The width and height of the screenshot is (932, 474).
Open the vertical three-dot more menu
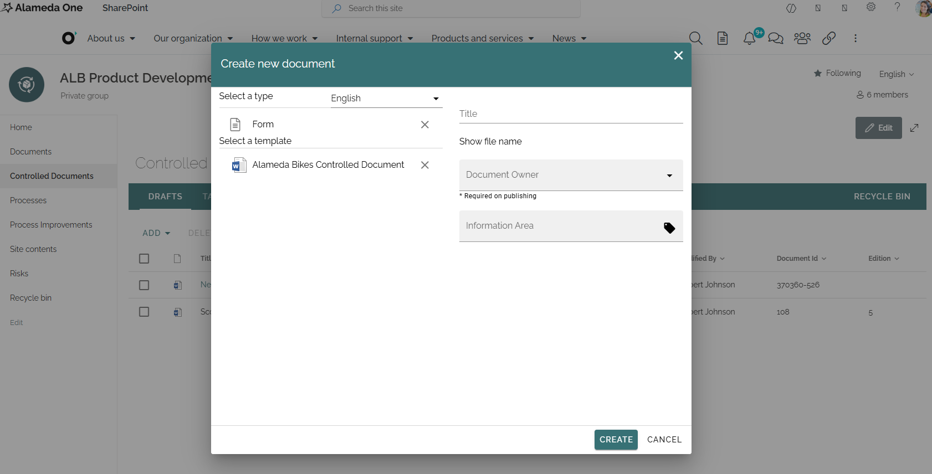coord(855,38)
